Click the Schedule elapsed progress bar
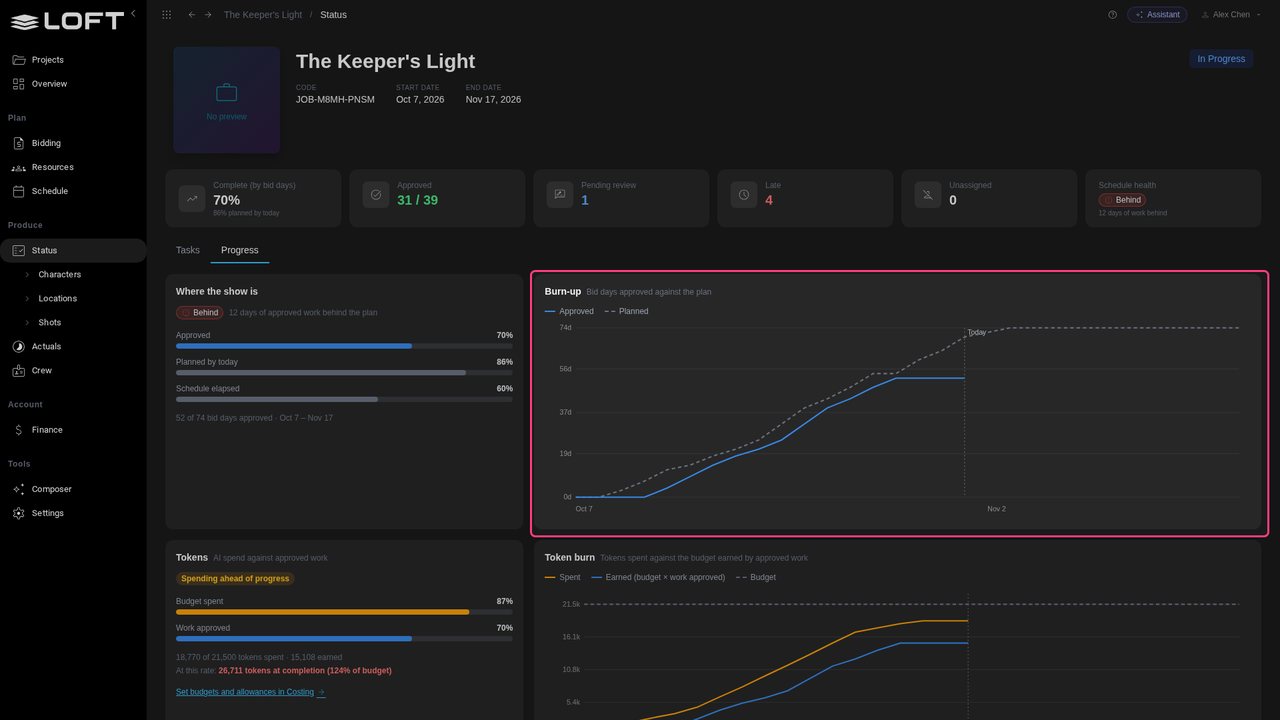 click(x=344, y=399)
